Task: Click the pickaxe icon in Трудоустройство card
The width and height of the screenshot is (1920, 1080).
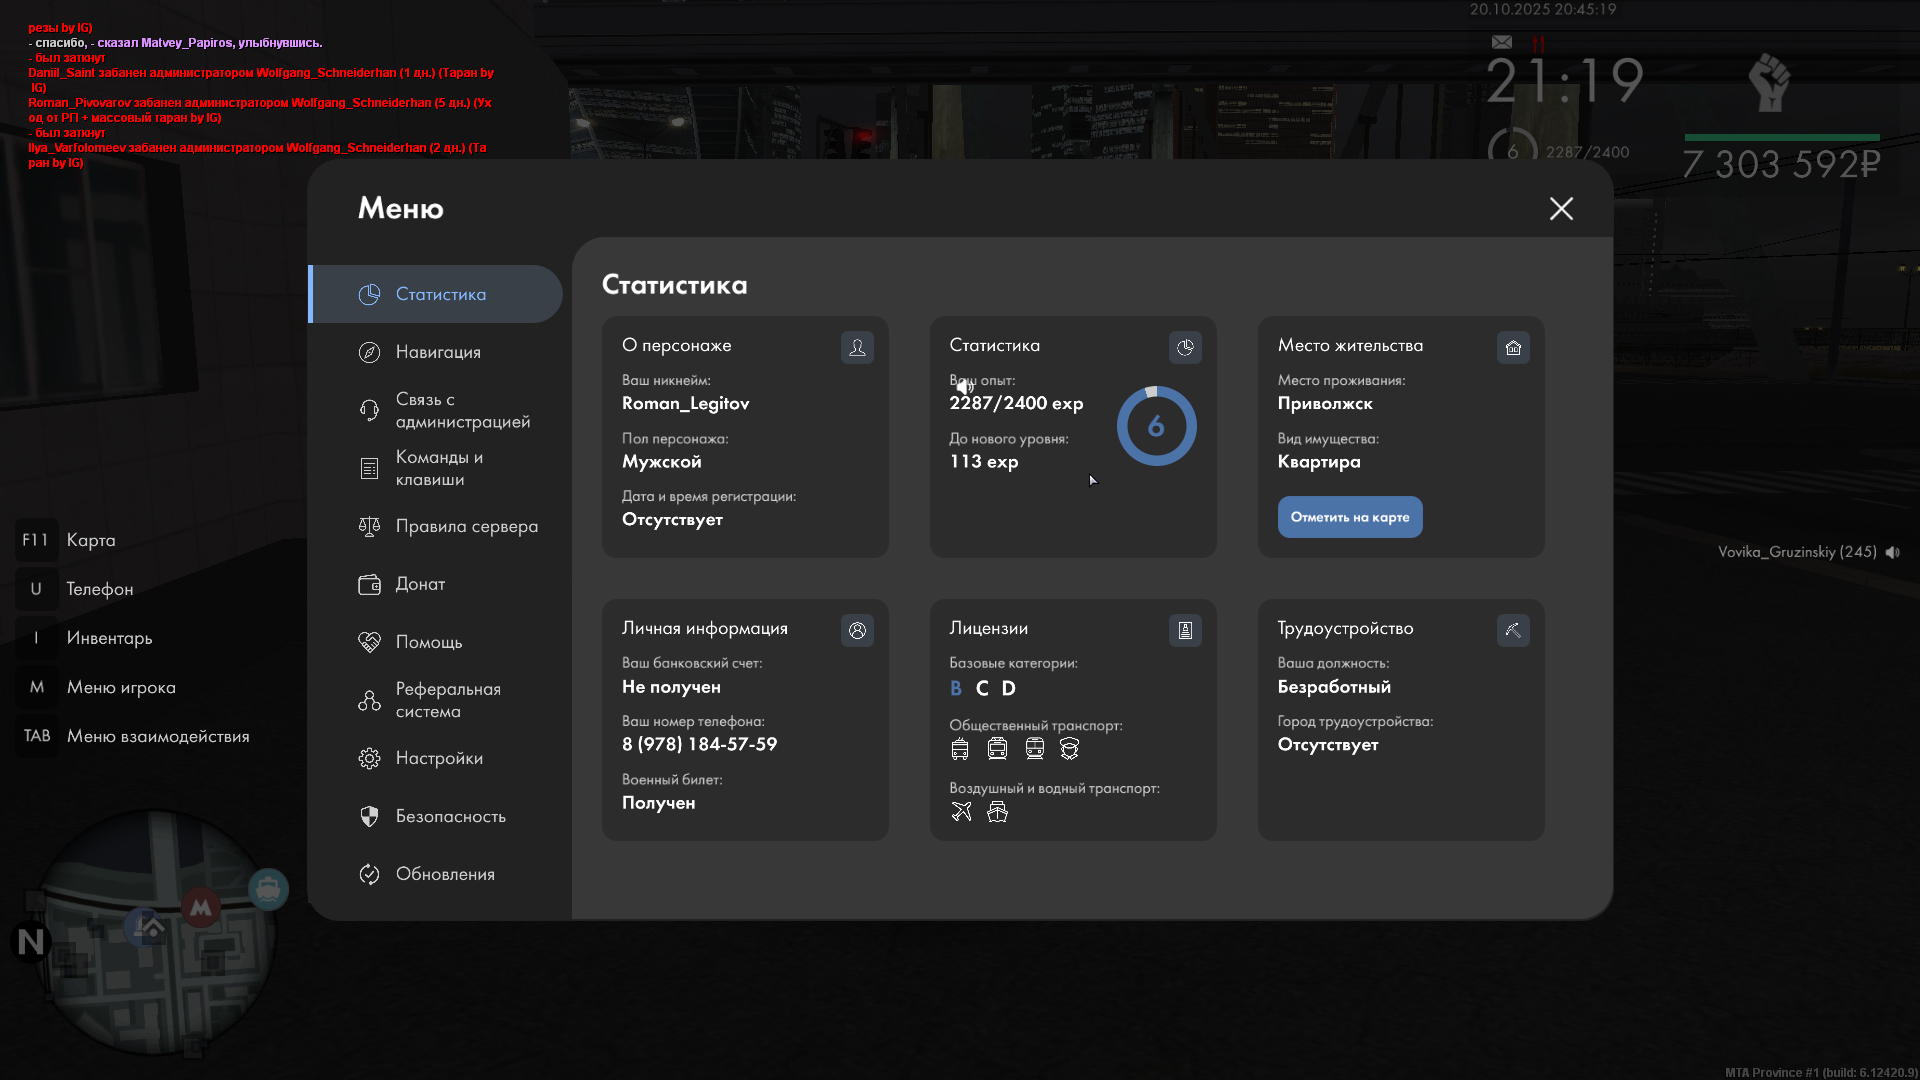Action: (1513, 630)
